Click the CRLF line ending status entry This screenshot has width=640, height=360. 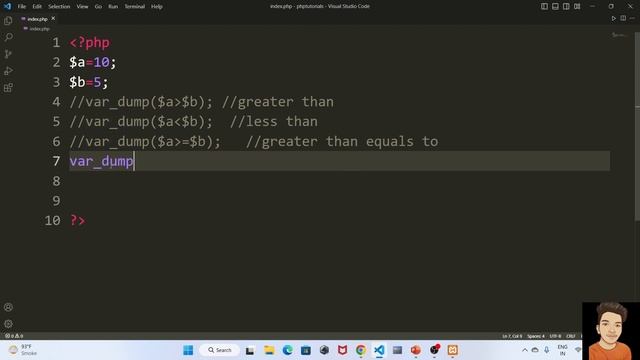[x=571, y=336]
